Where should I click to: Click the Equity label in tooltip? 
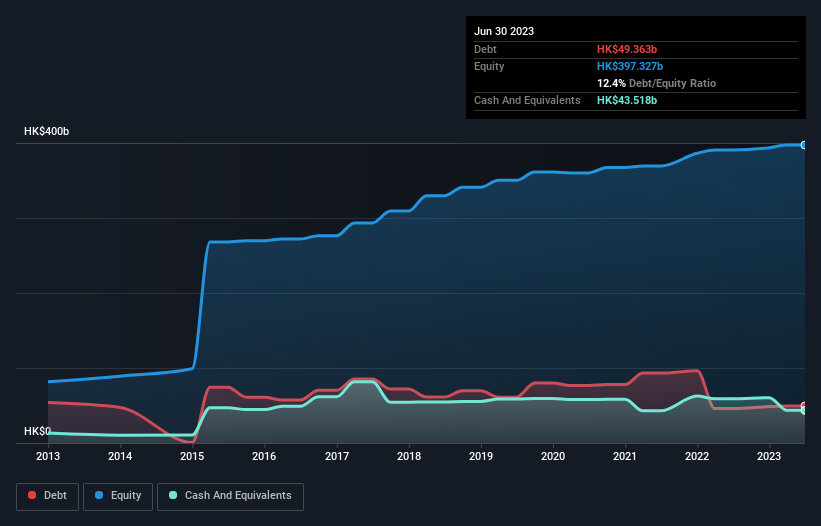pos(489,66)
